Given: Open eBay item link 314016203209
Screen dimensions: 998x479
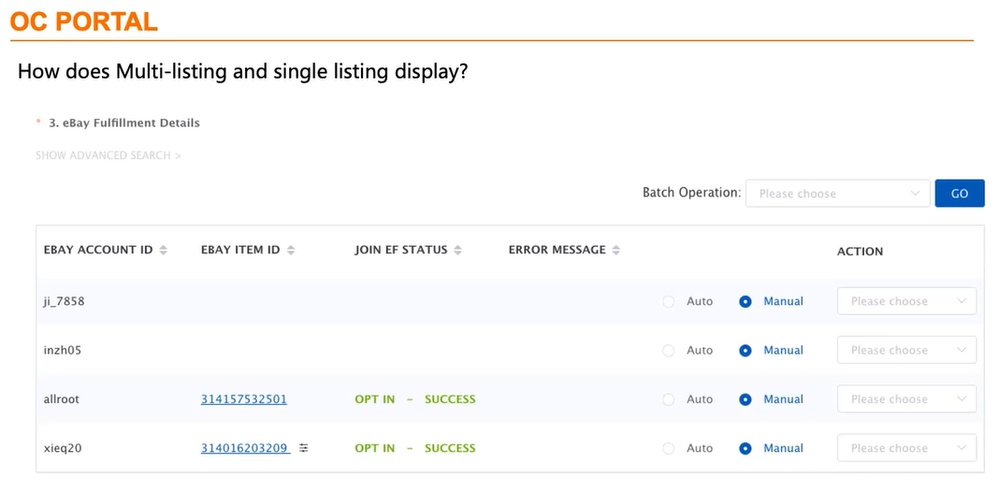Looking at the screenshot, I should coord(245,448).
